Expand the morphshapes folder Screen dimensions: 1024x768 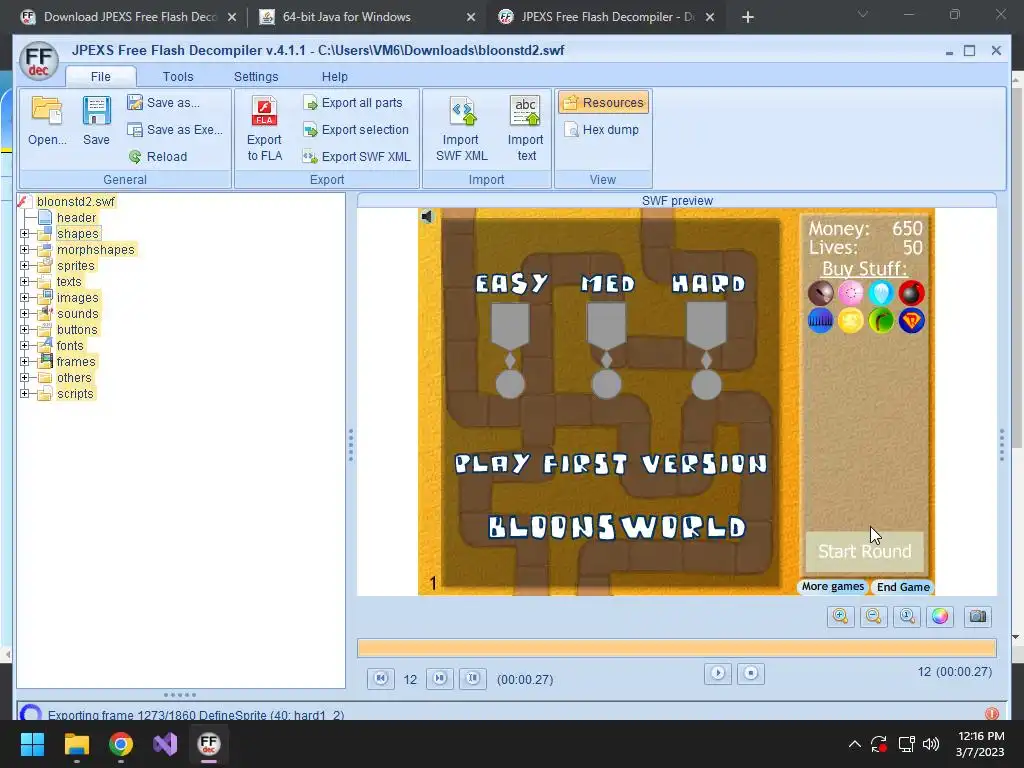click(x=25, y=249)
